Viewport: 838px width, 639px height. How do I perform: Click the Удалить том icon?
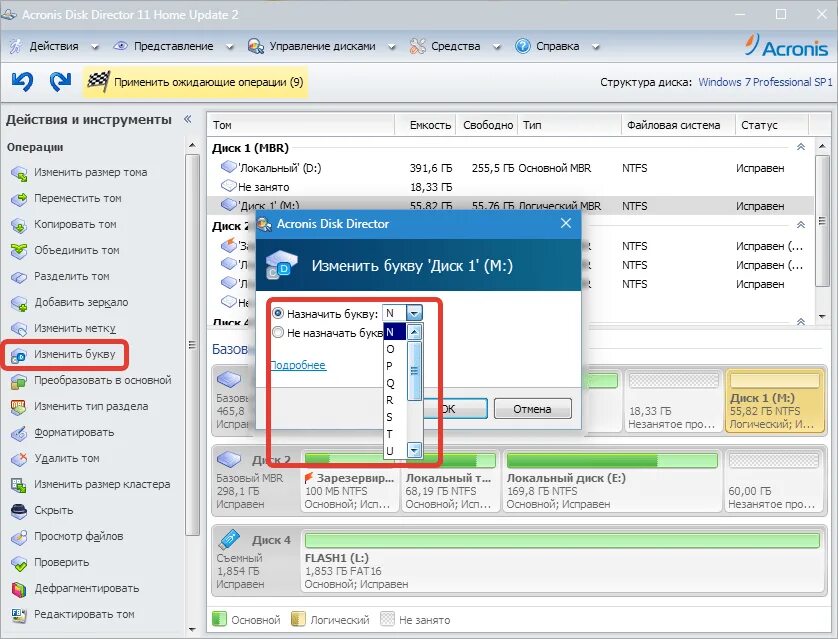(19, 459)
